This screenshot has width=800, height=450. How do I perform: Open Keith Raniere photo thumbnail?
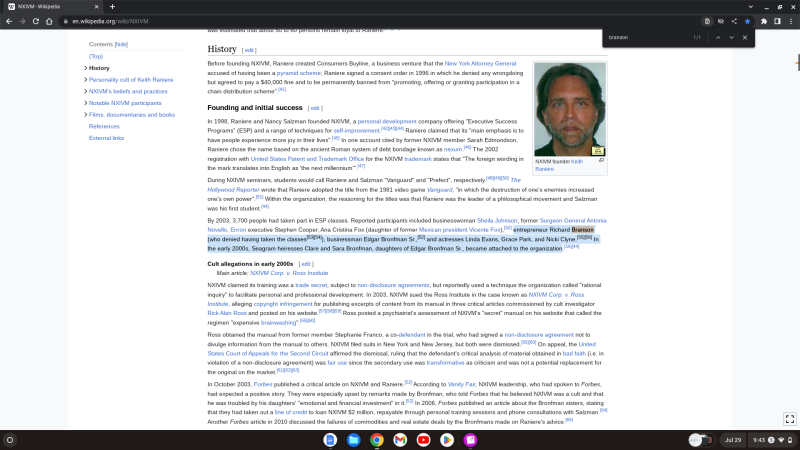tap(569, 109)
